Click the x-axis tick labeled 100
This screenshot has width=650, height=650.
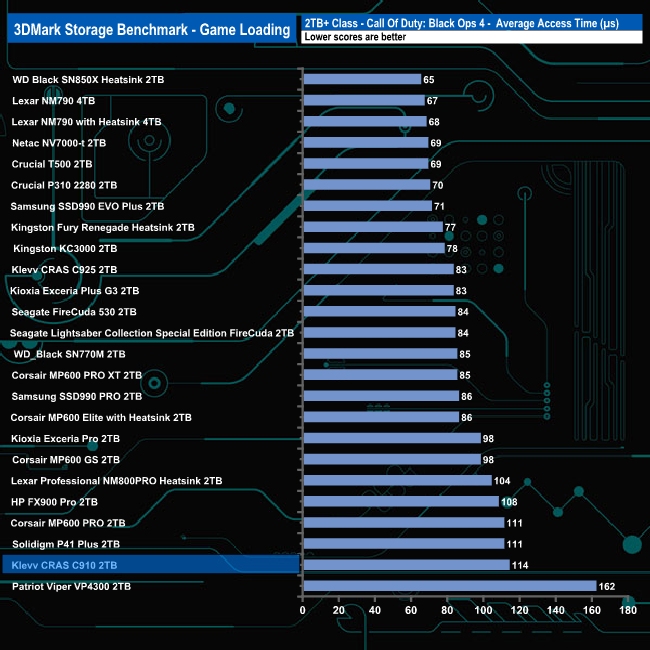(483, 610)
